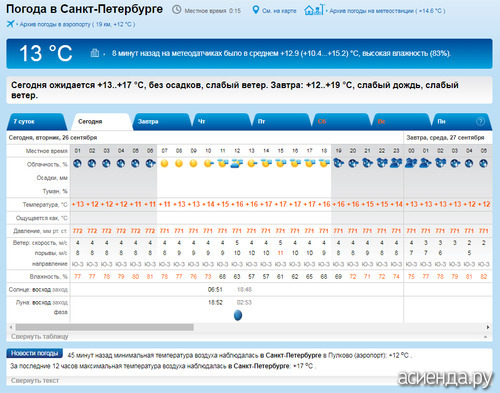Click the moon phase icon
The width and height of the screenshot is (500, 393).
pyautogui.click(x=238, y=315)
